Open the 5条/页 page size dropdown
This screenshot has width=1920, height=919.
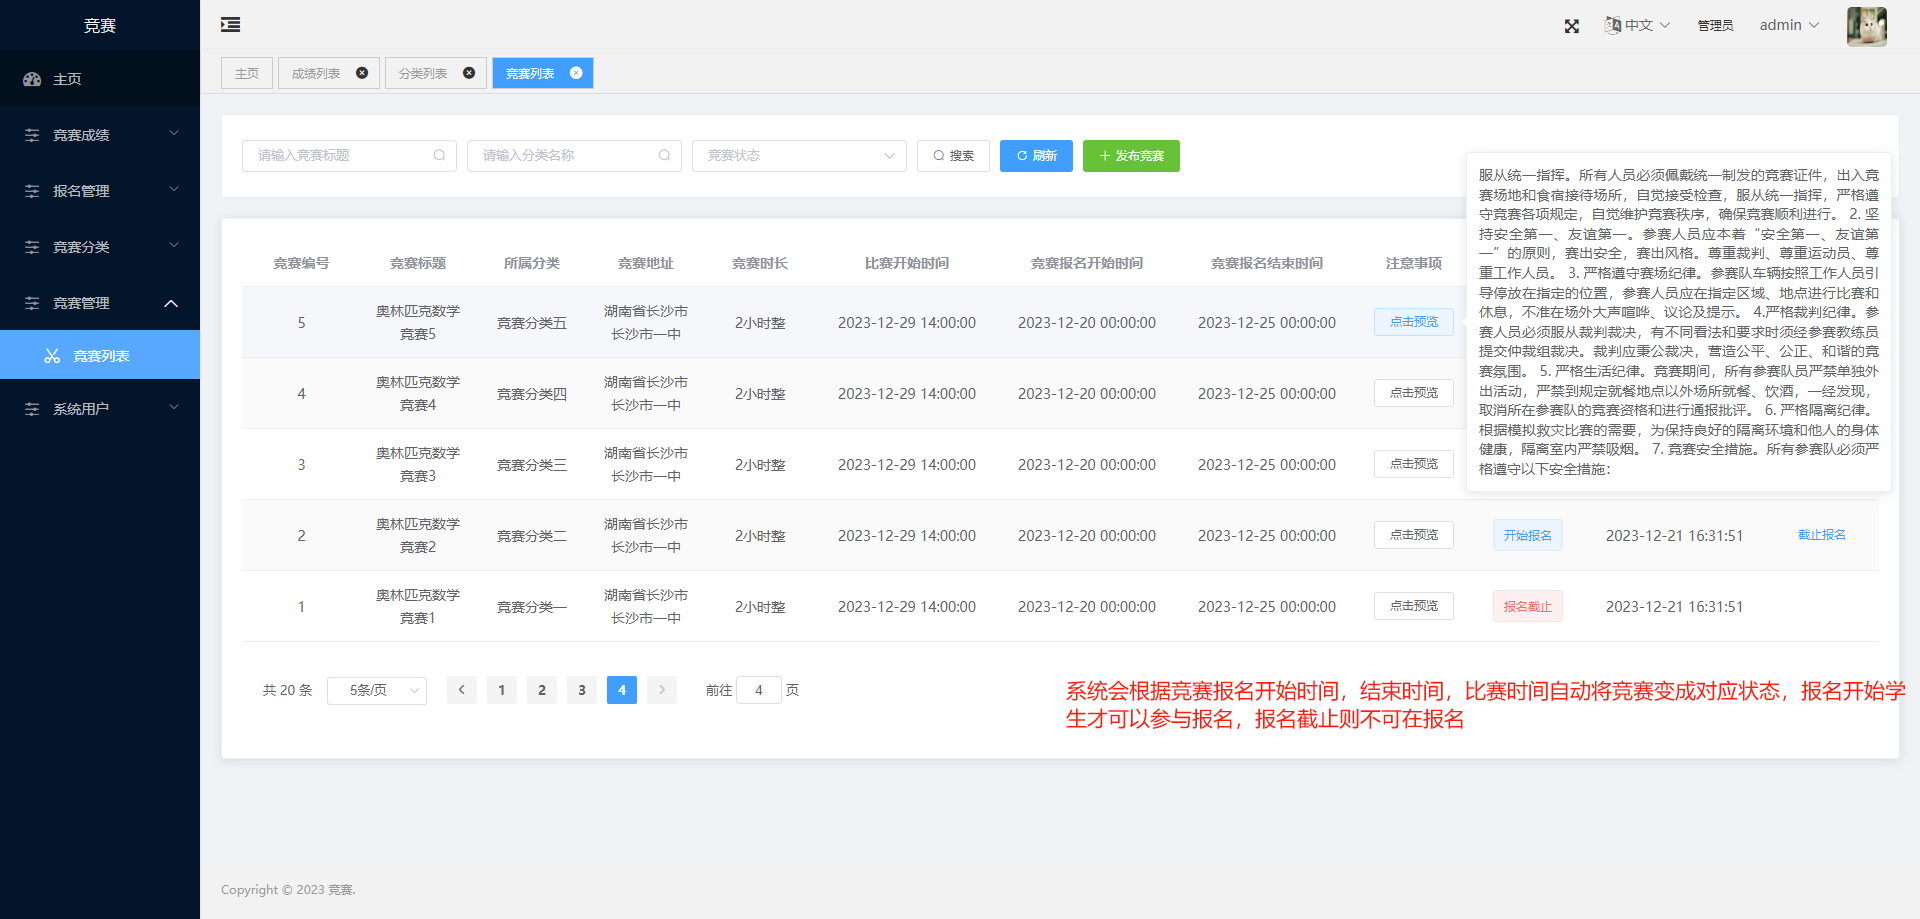[x=376, y=690]
